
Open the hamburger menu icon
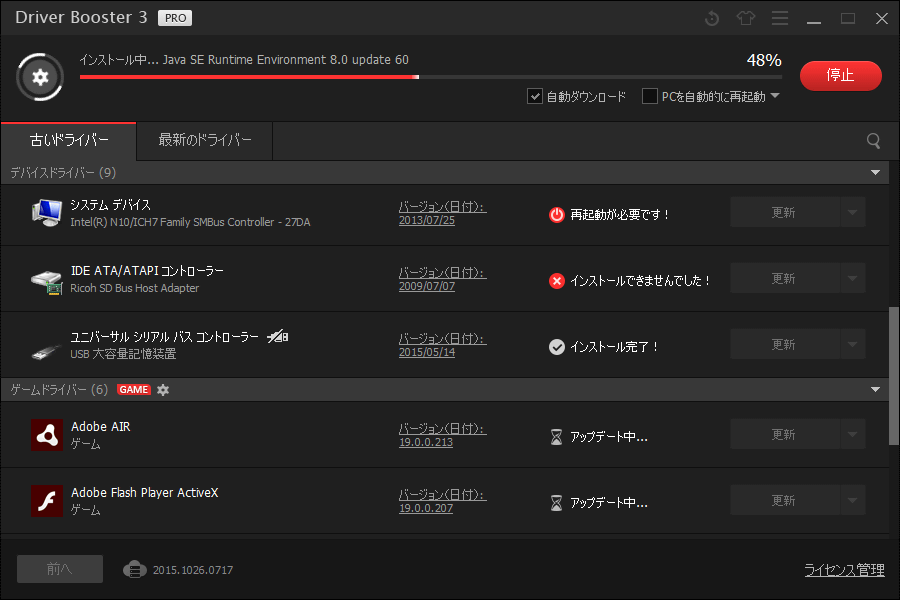tap(779, 18)
